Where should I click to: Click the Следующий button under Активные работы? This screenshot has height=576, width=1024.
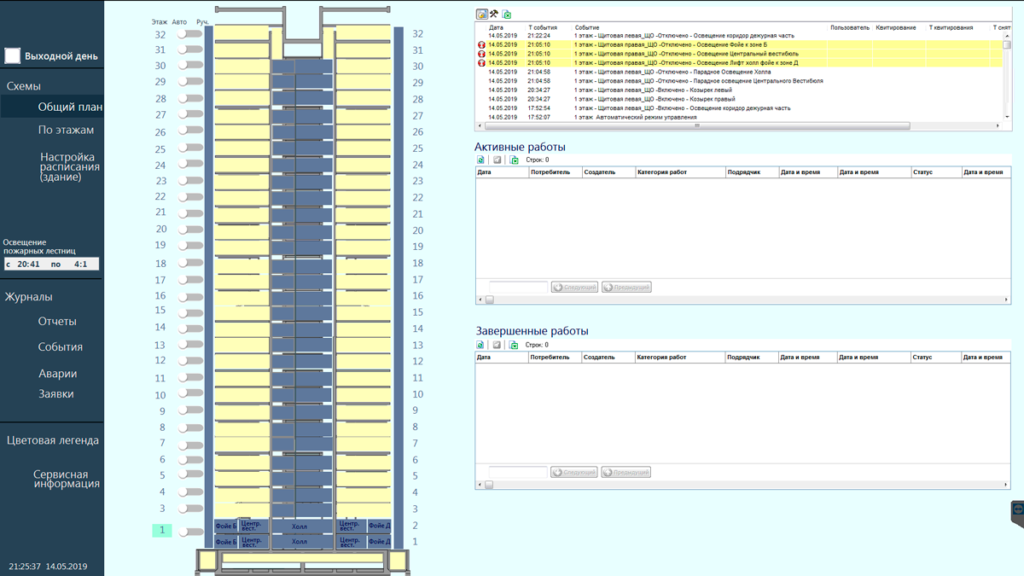pyautogui.click(x=574, y=287)
